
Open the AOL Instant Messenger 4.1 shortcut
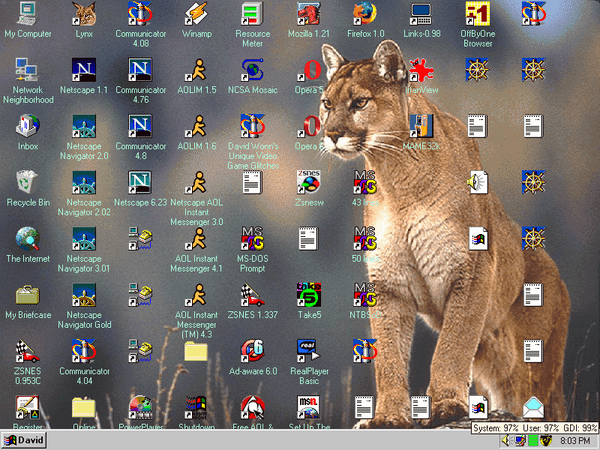click(x=196, y=239)
